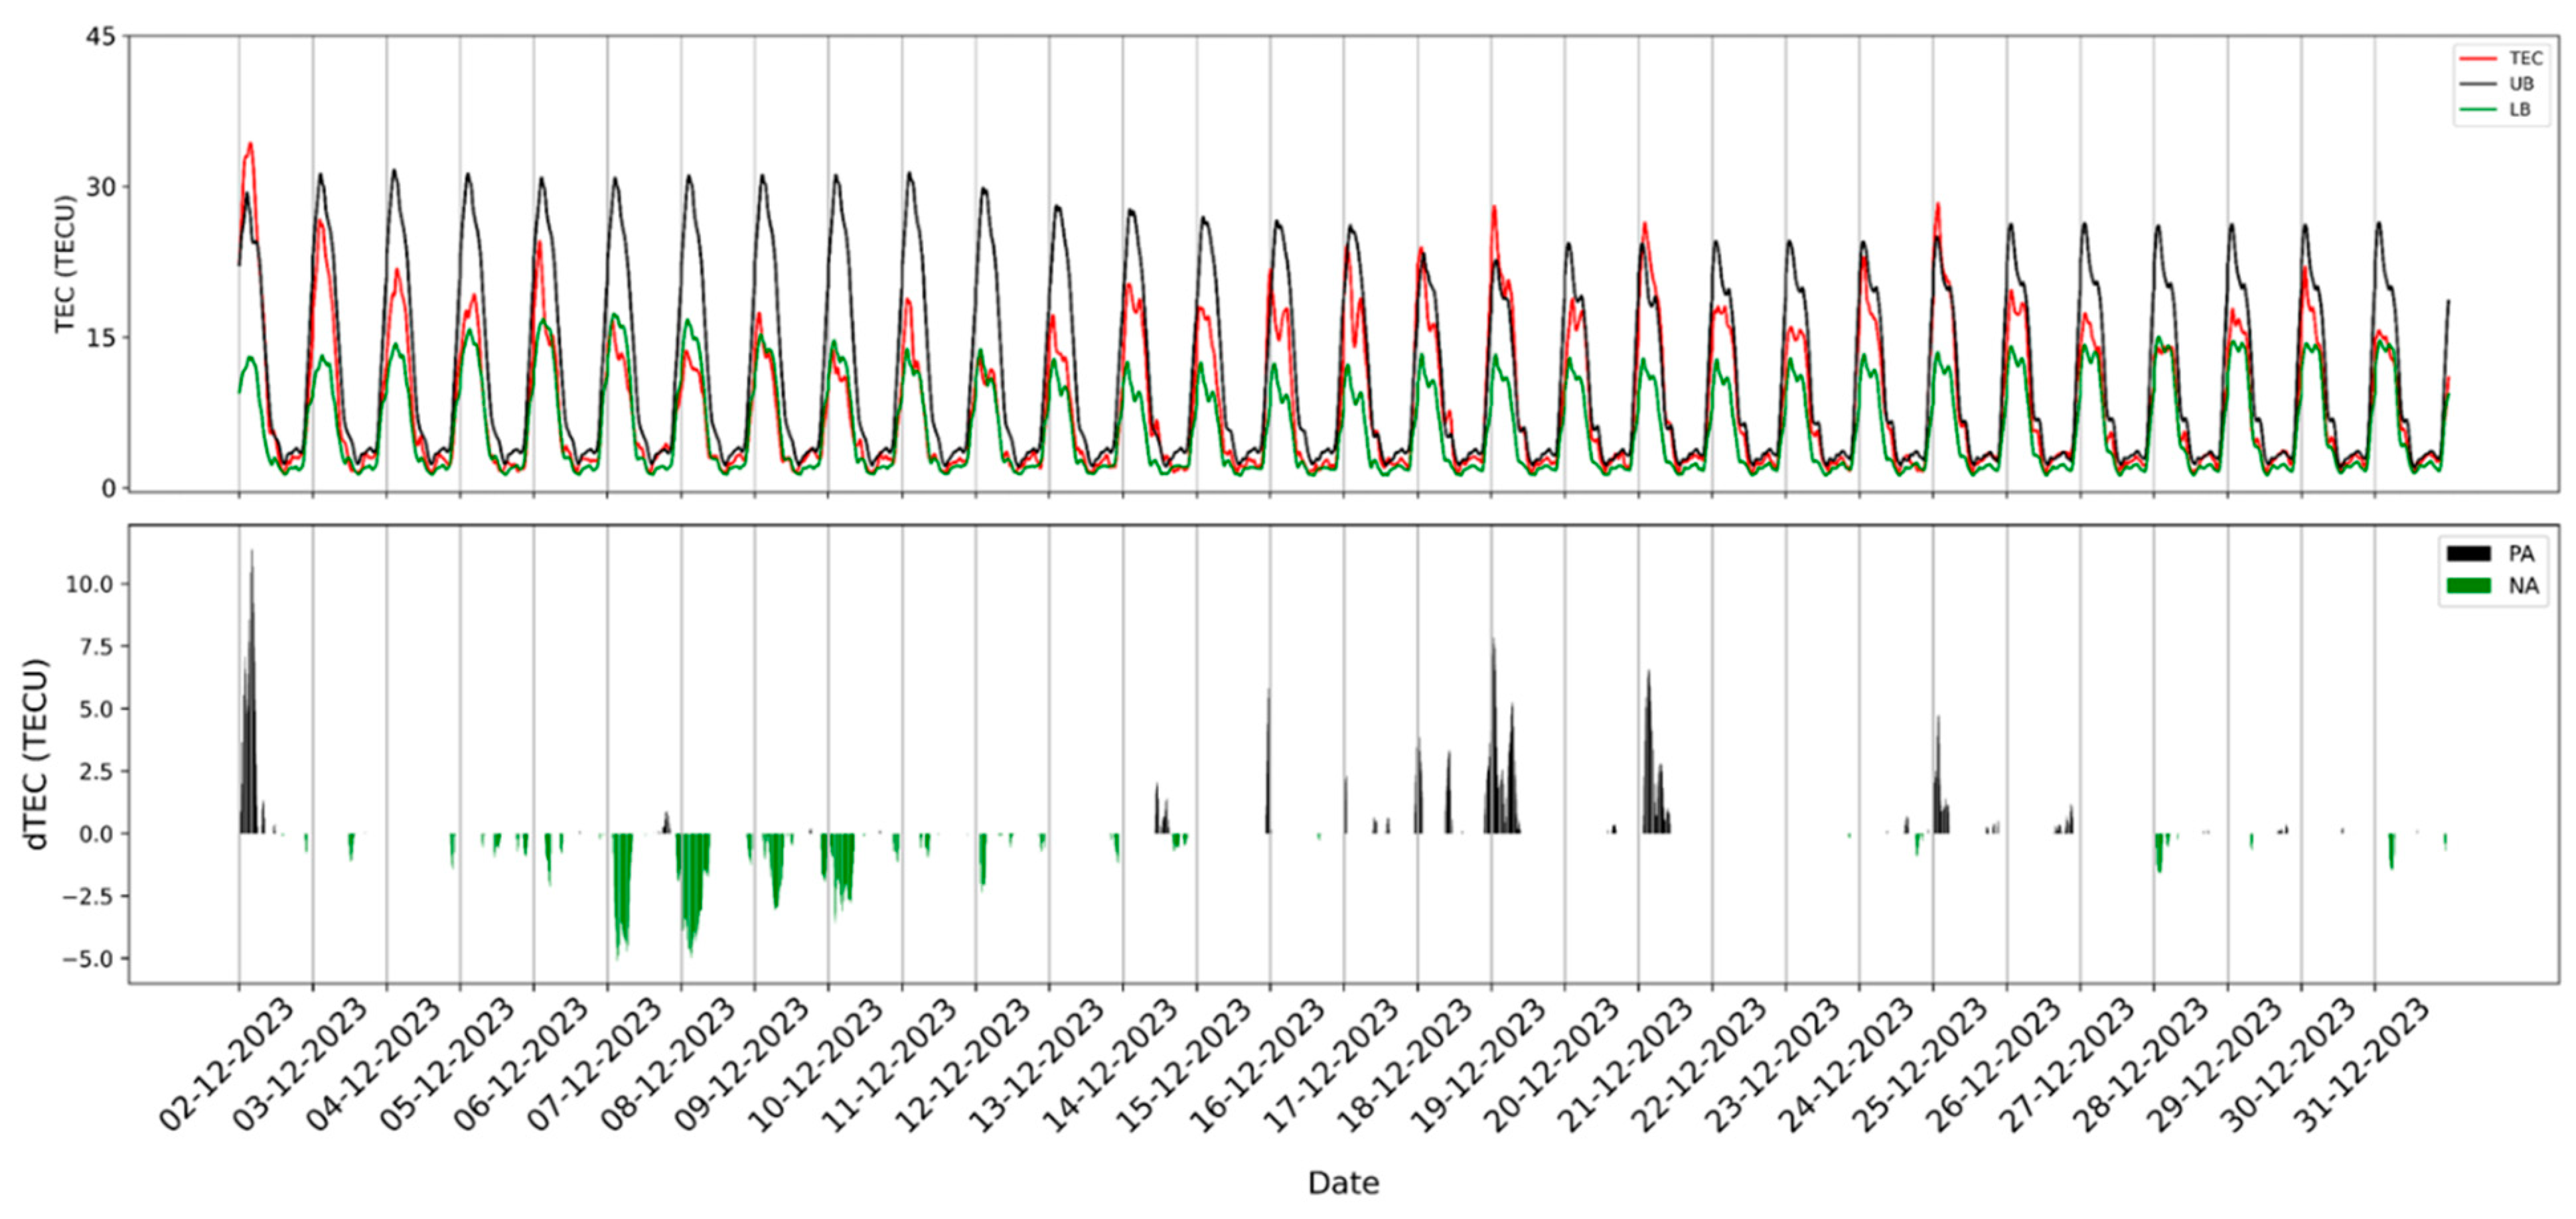The width and height of the screenshot is (2576, 1219).
Task: Click the '17-12-2023' date label
Action: [1332, 1067]
